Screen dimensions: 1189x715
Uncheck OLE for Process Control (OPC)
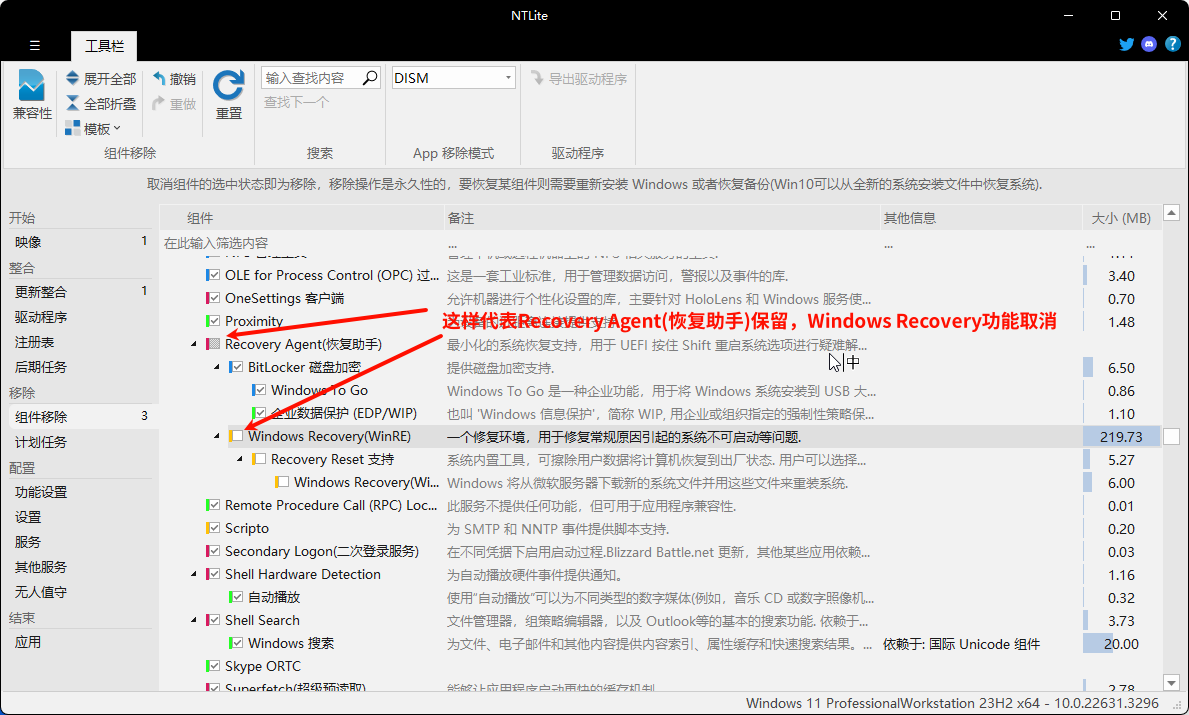(x=215, y=275)
